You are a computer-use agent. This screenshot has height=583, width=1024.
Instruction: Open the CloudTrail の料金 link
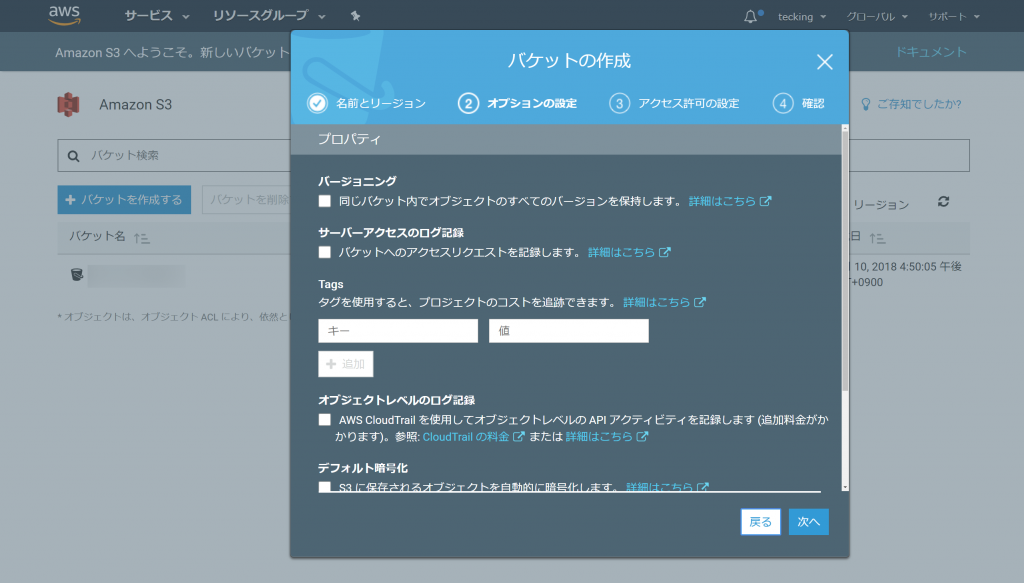466,436
